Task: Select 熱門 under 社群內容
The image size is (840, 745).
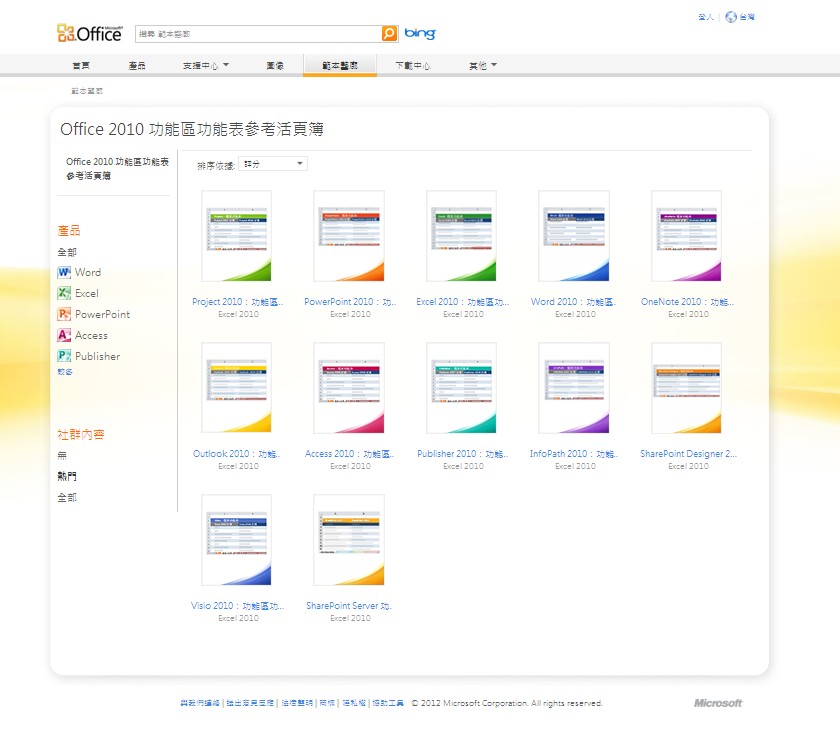Action: pos(67,476)
